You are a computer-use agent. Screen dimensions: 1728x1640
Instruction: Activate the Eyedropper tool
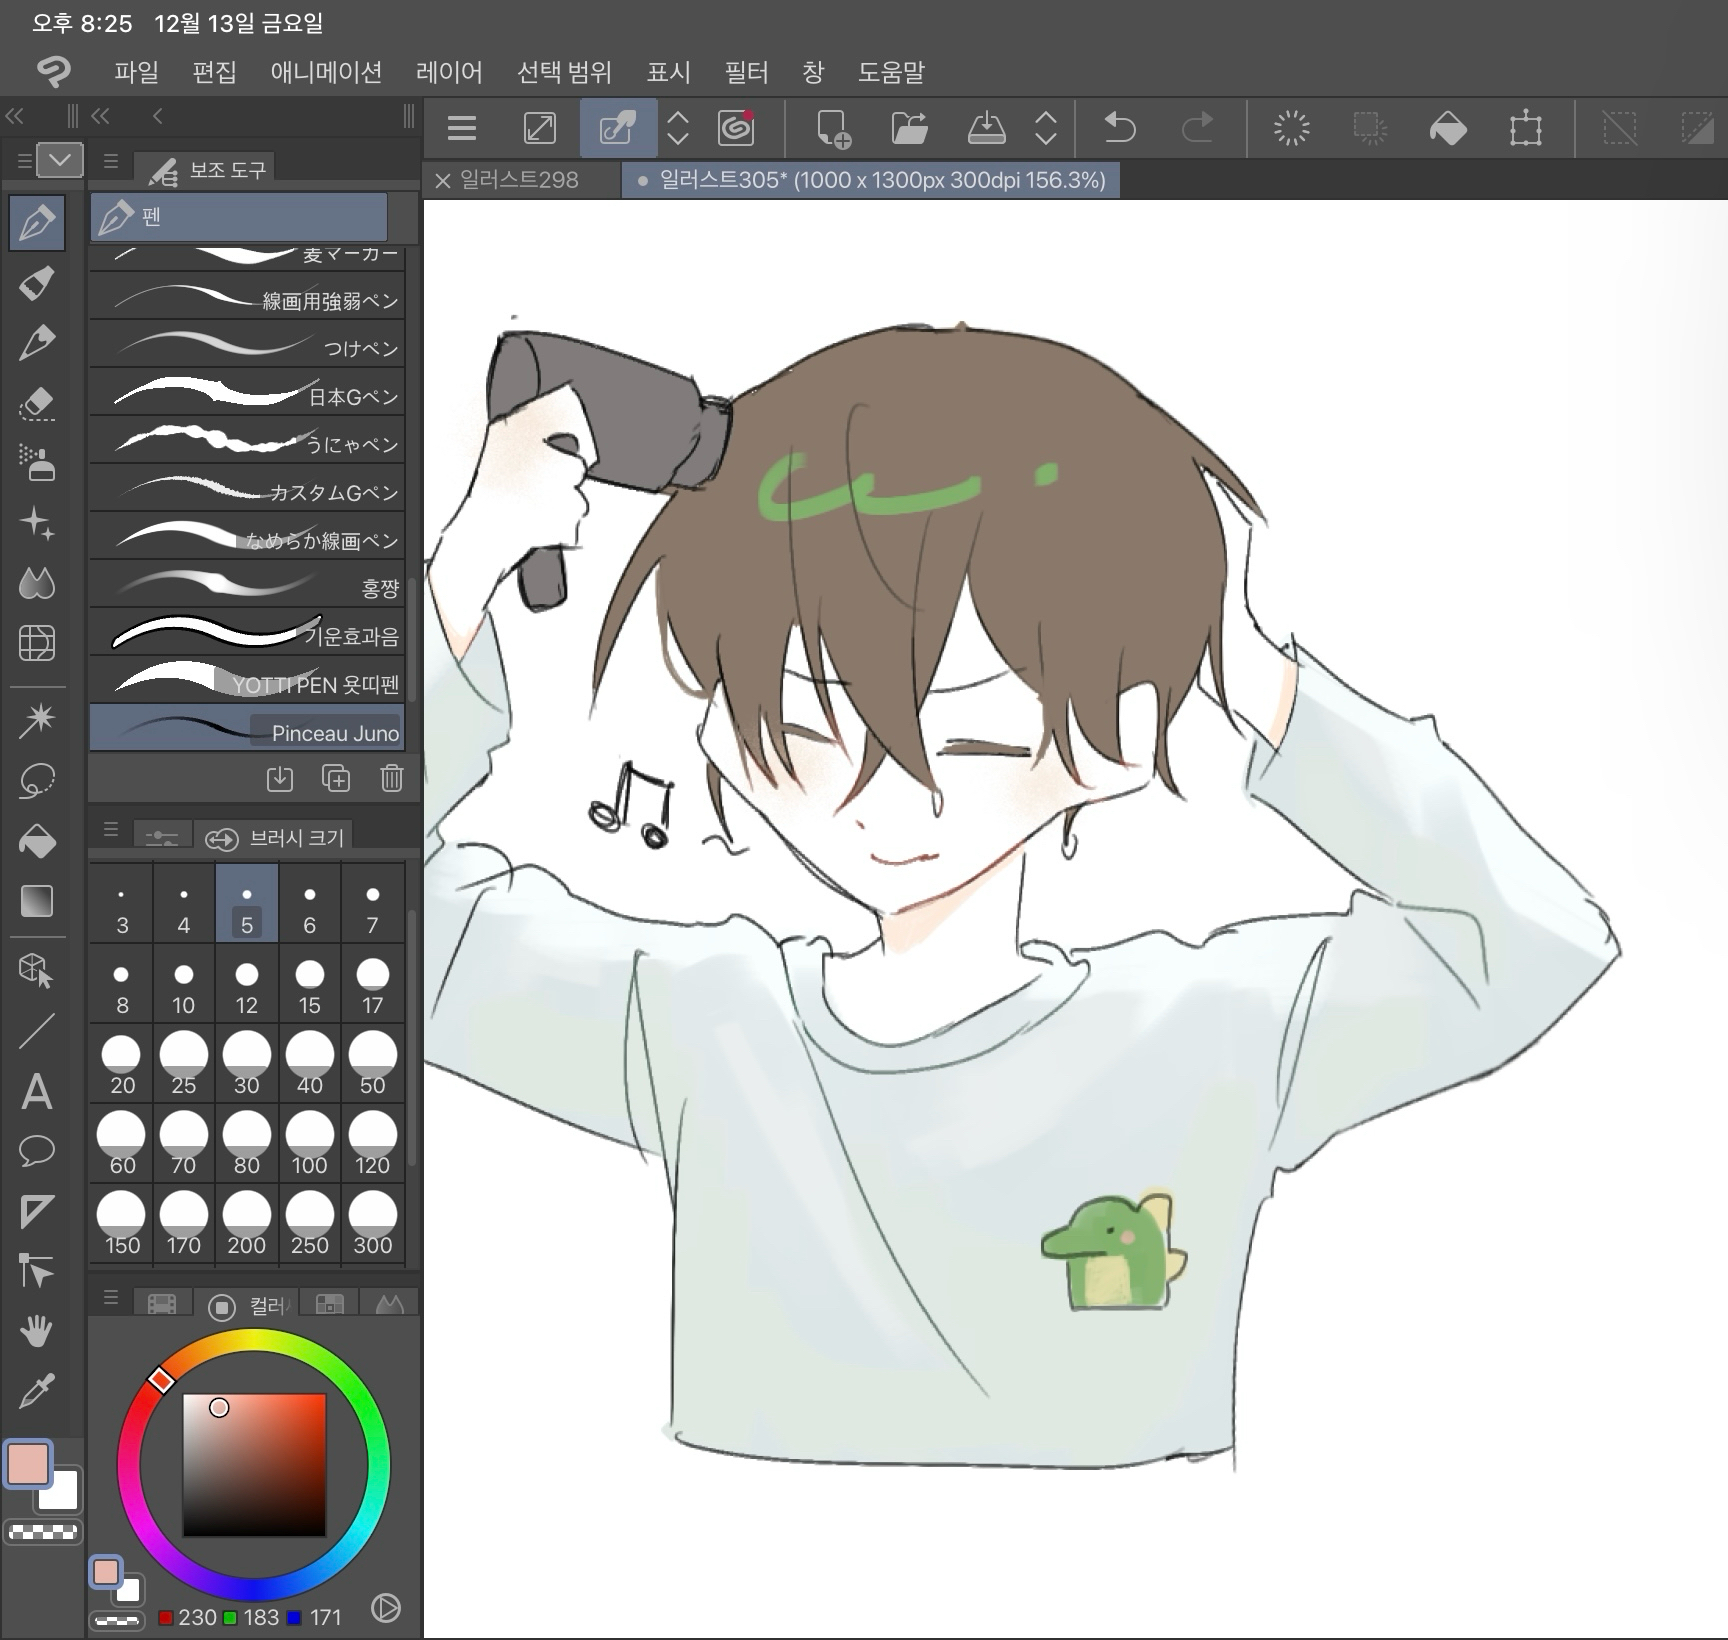click(x=37, y=1390)
